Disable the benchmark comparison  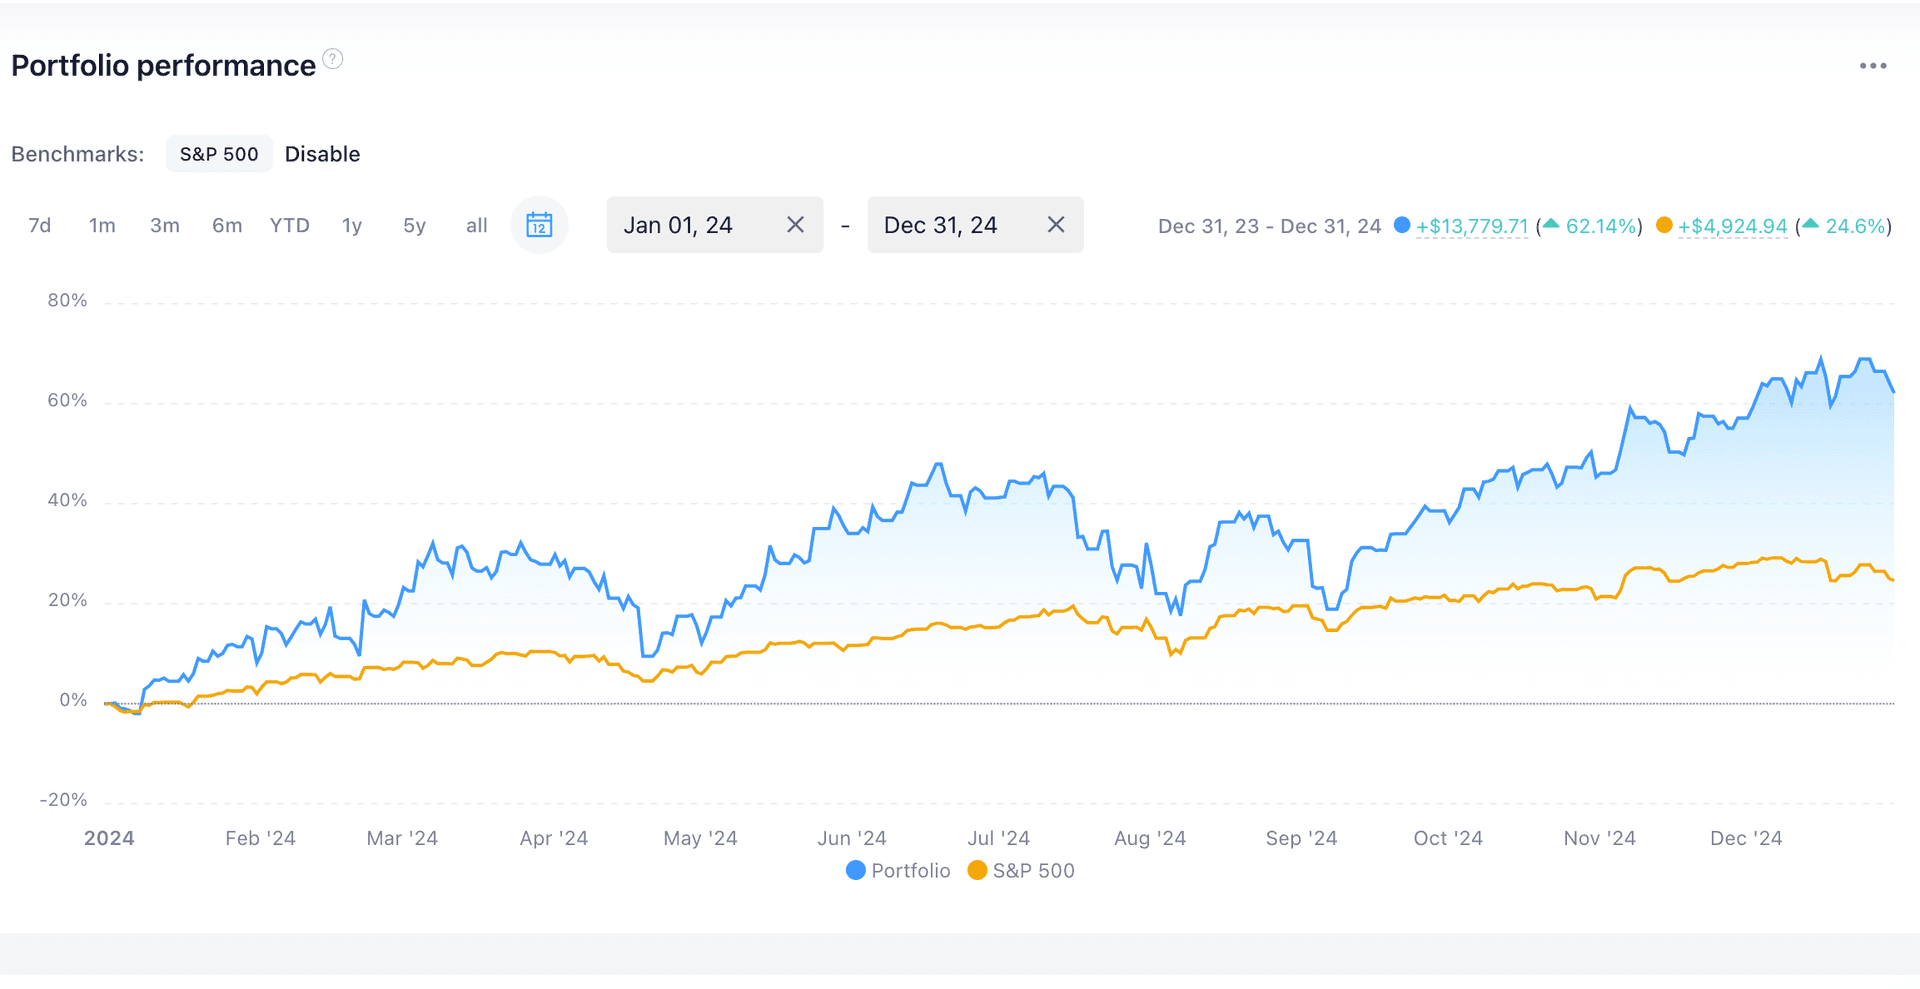tap(322, 154)
